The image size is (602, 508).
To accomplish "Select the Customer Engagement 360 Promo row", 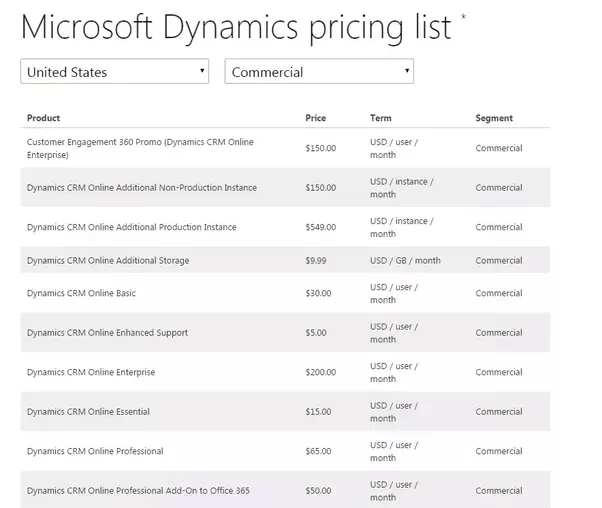I will [x=140, y=149].
